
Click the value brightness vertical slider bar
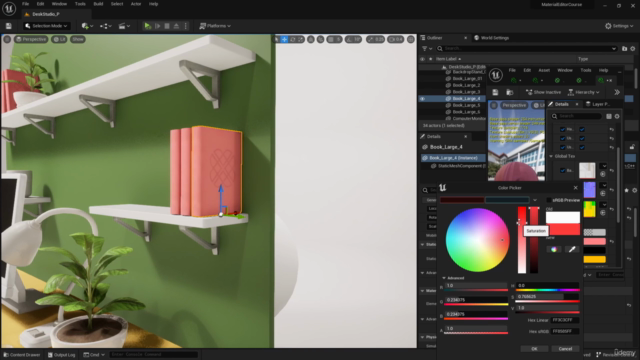point(534,240)
